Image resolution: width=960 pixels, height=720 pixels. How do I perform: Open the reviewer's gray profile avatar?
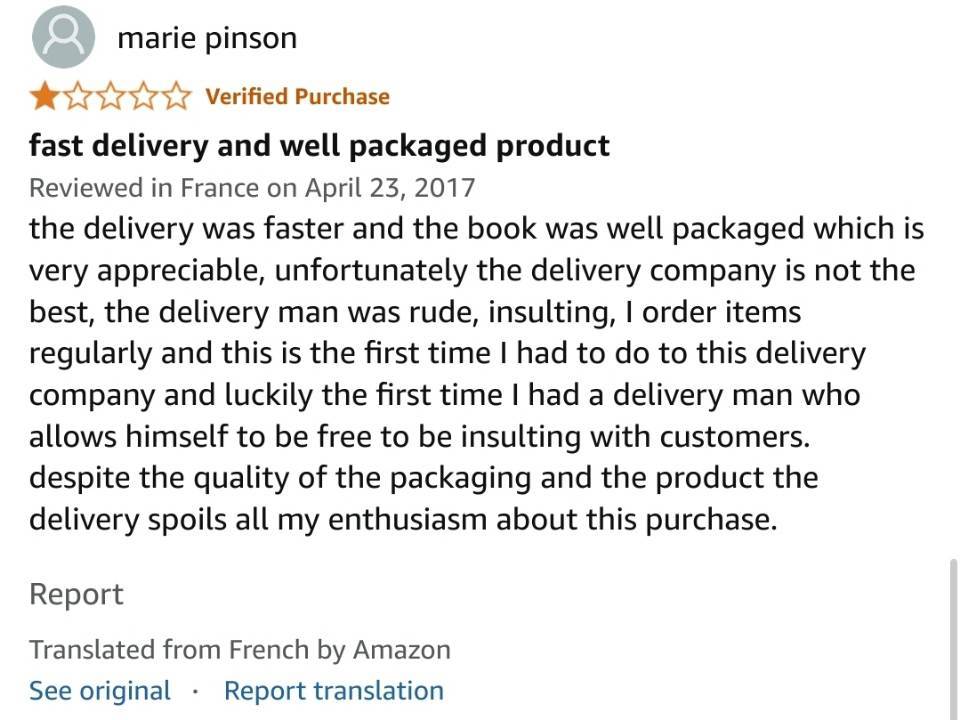(63, 37)
